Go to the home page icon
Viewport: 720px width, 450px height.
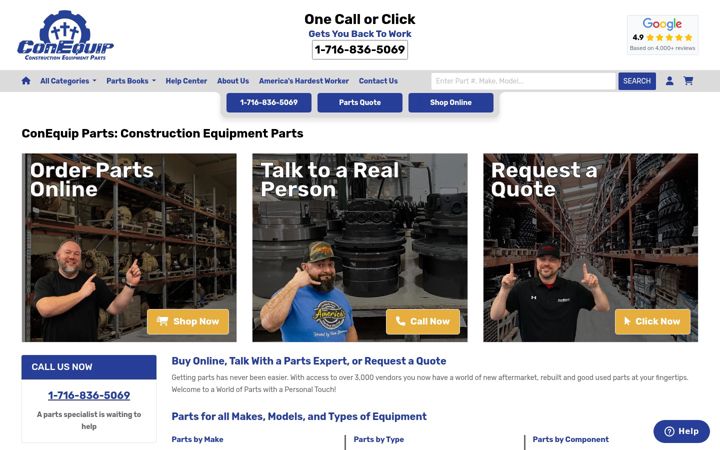(26, 81)
